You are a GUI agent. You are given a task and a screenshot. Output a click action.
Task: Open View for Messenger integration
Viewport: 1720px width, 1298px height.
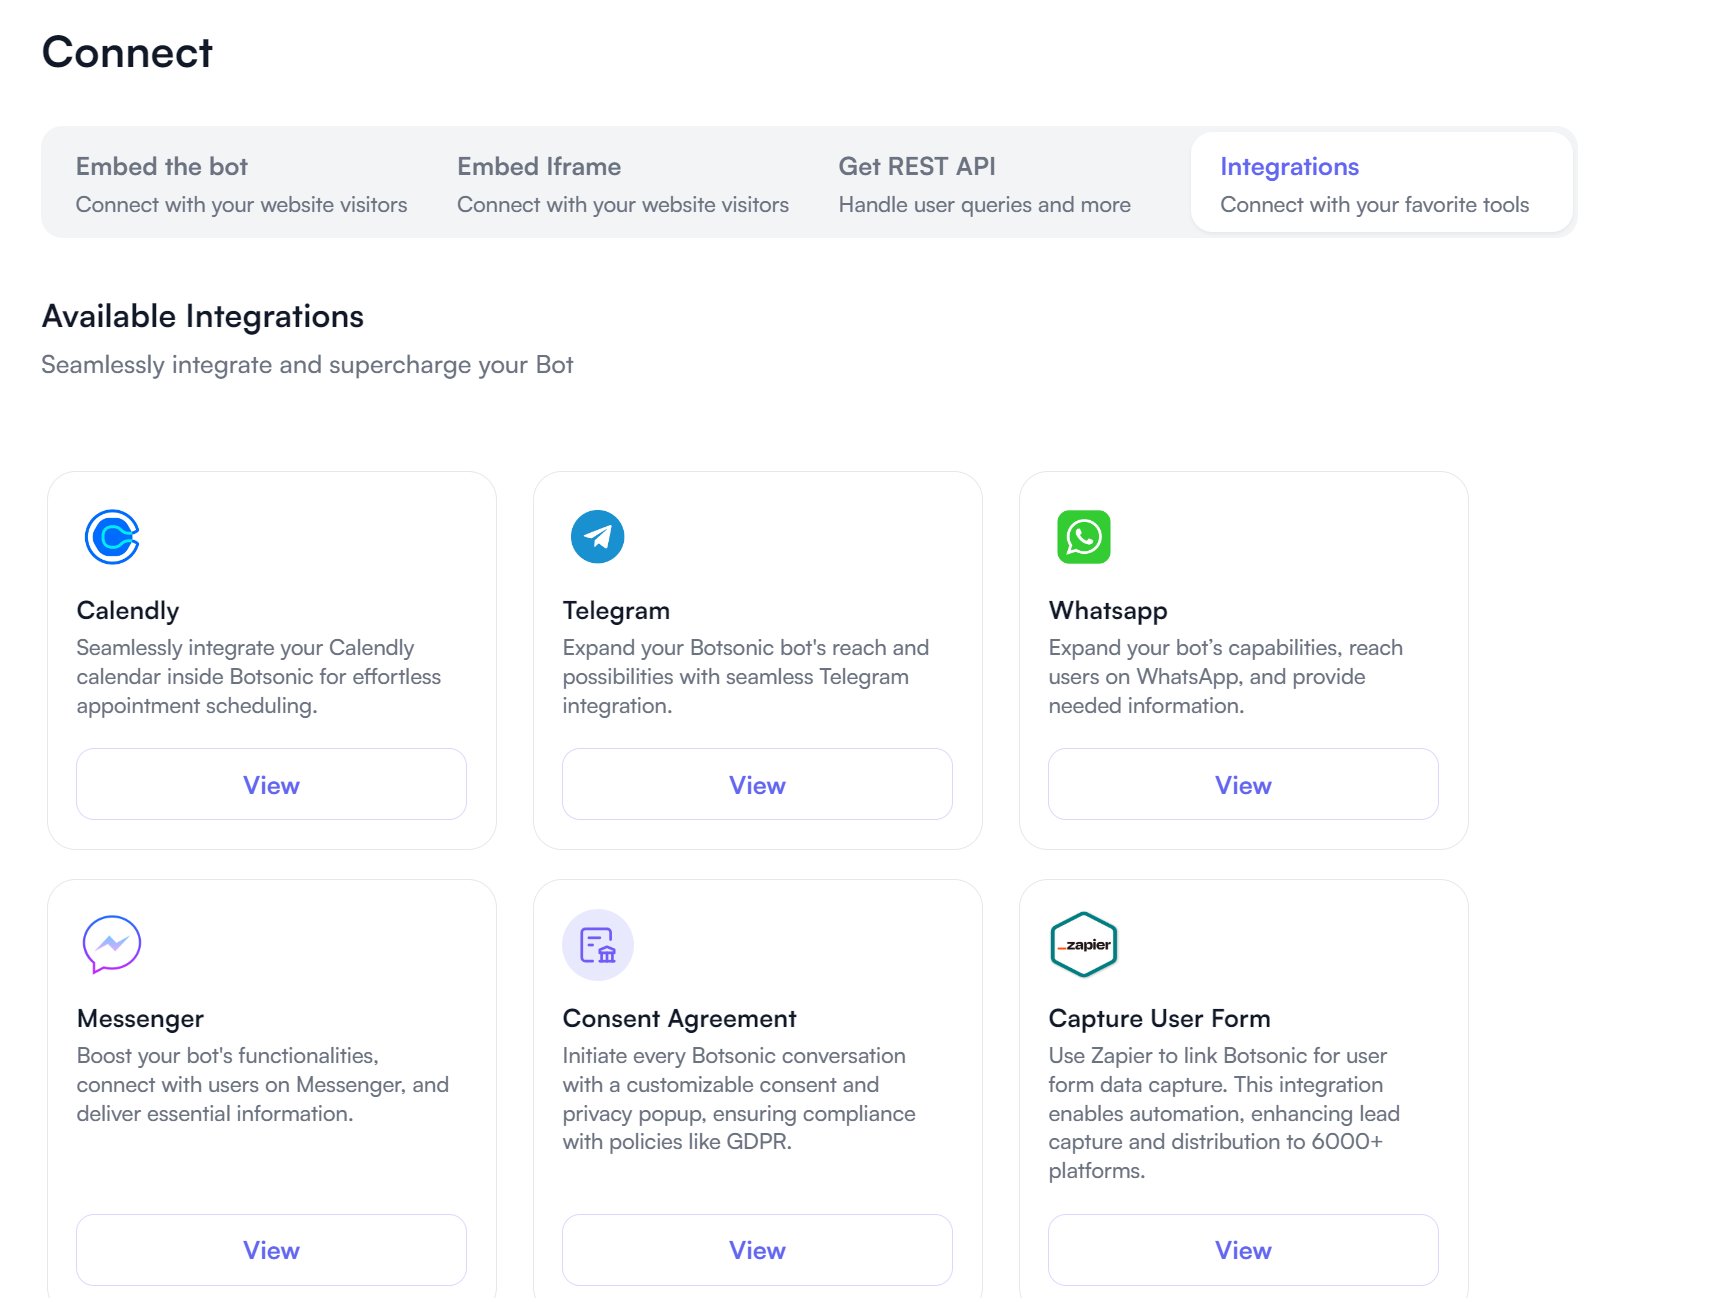tap(271, 1250)
